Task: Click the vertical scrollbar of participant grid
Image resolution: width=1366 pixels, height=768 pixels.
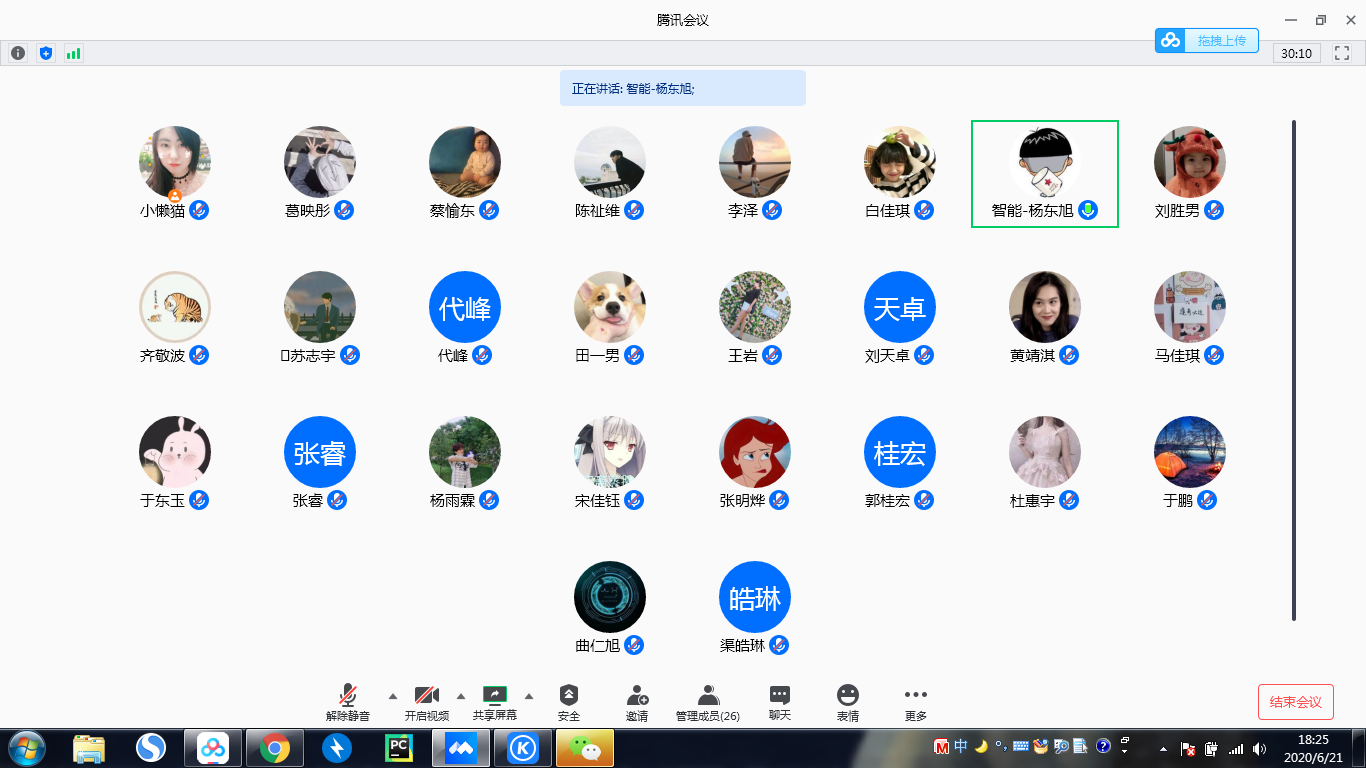Action: coord(1294,370)
